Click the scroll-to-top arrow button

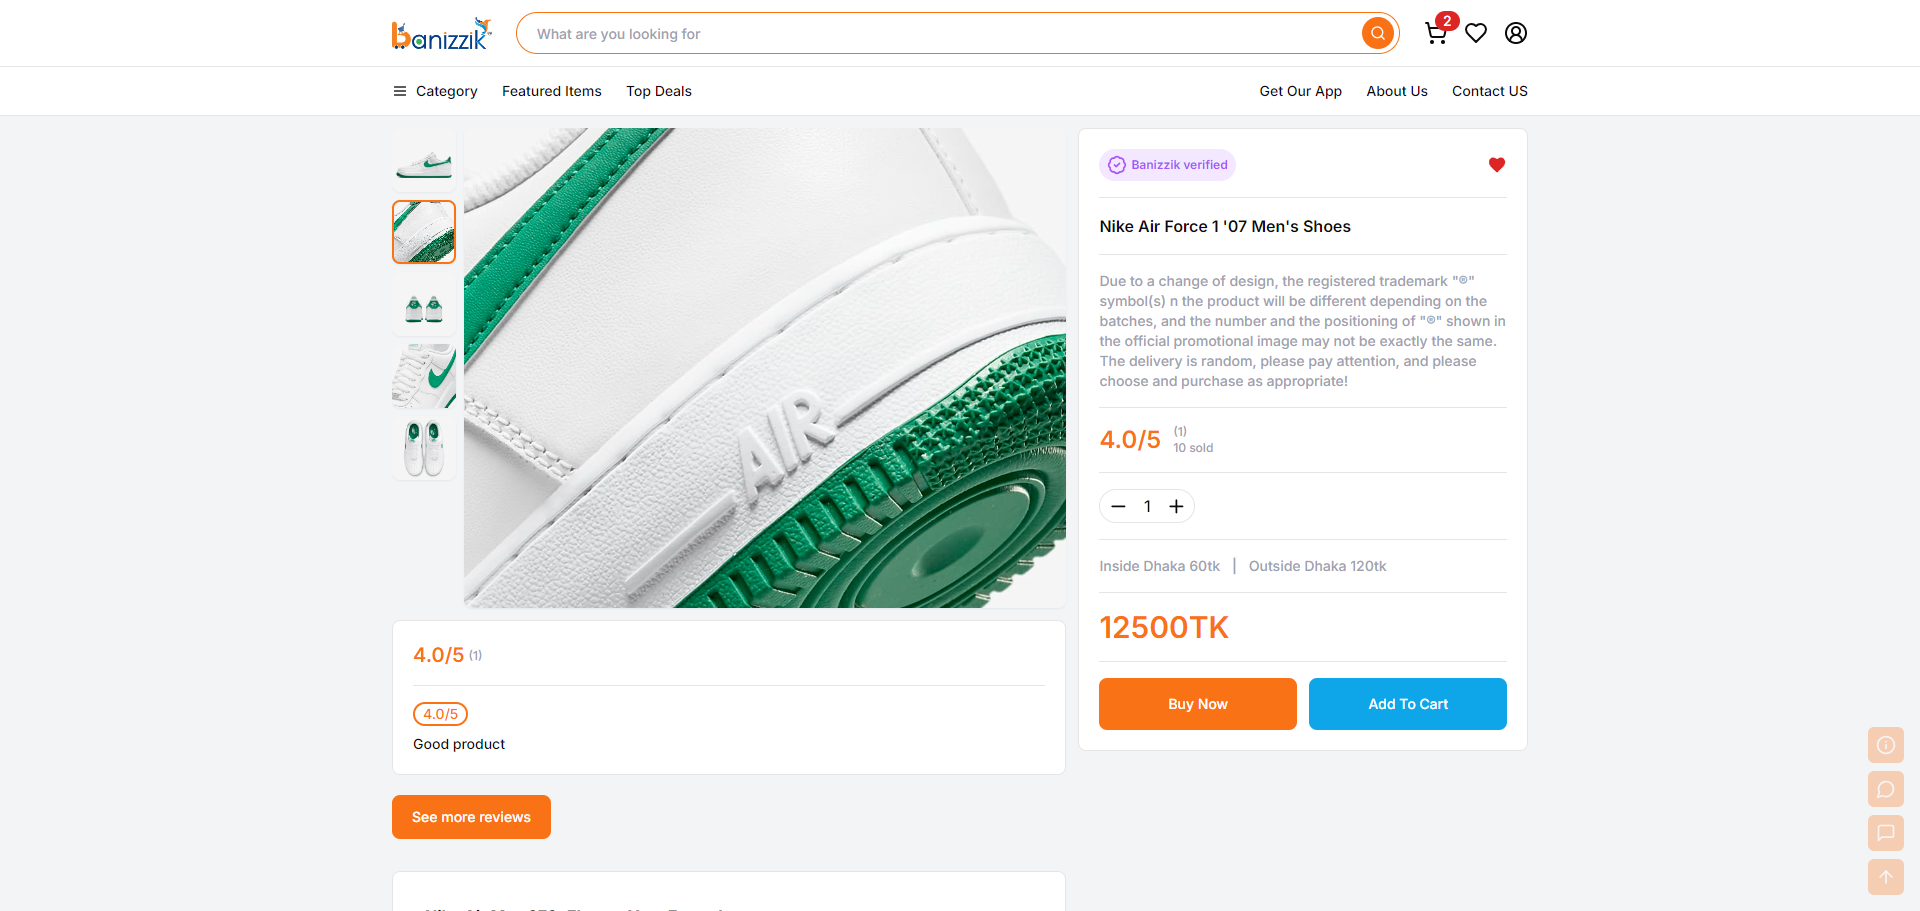tap(1886, 877)
